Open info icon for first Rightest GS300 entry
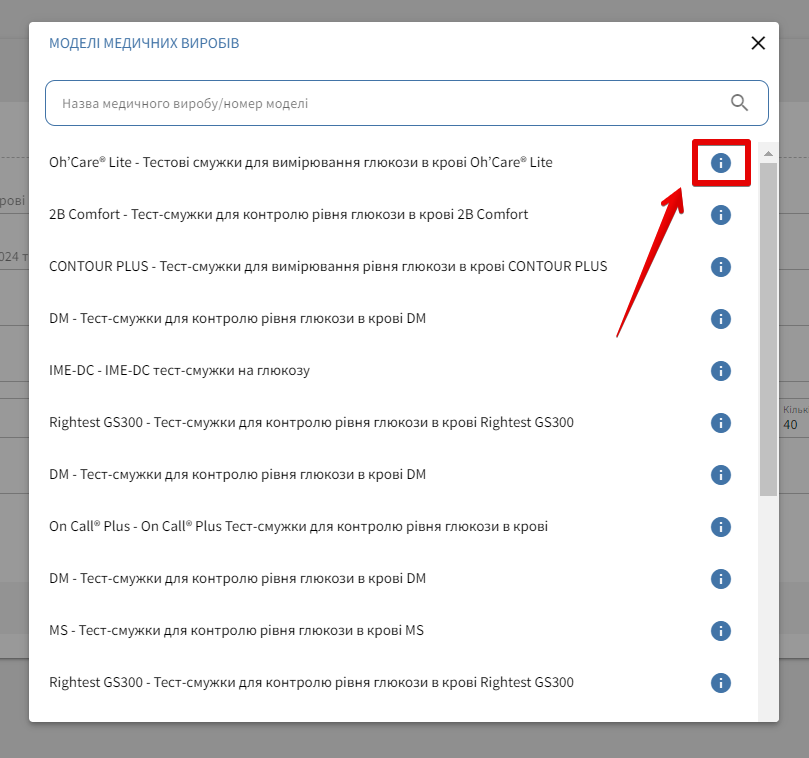This screenshot has height=758, width=809. (x=720, y=423)
